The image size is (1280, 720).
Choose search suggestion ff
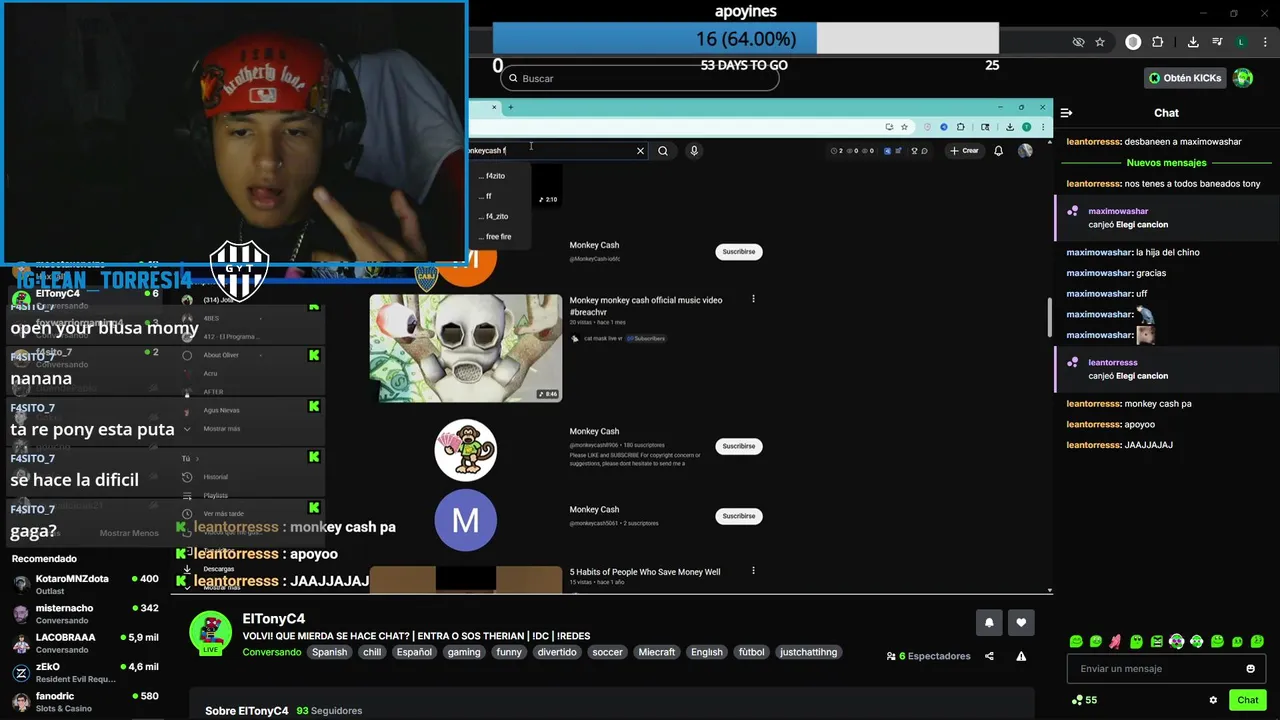[x=497, y=196]
